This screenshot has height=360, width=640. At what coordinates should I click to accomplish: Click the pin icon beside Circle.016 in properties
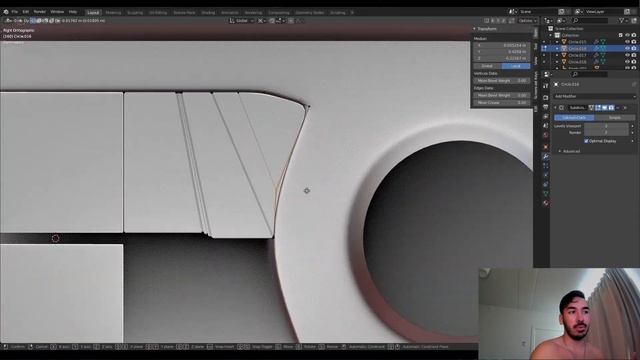(634, 84)
